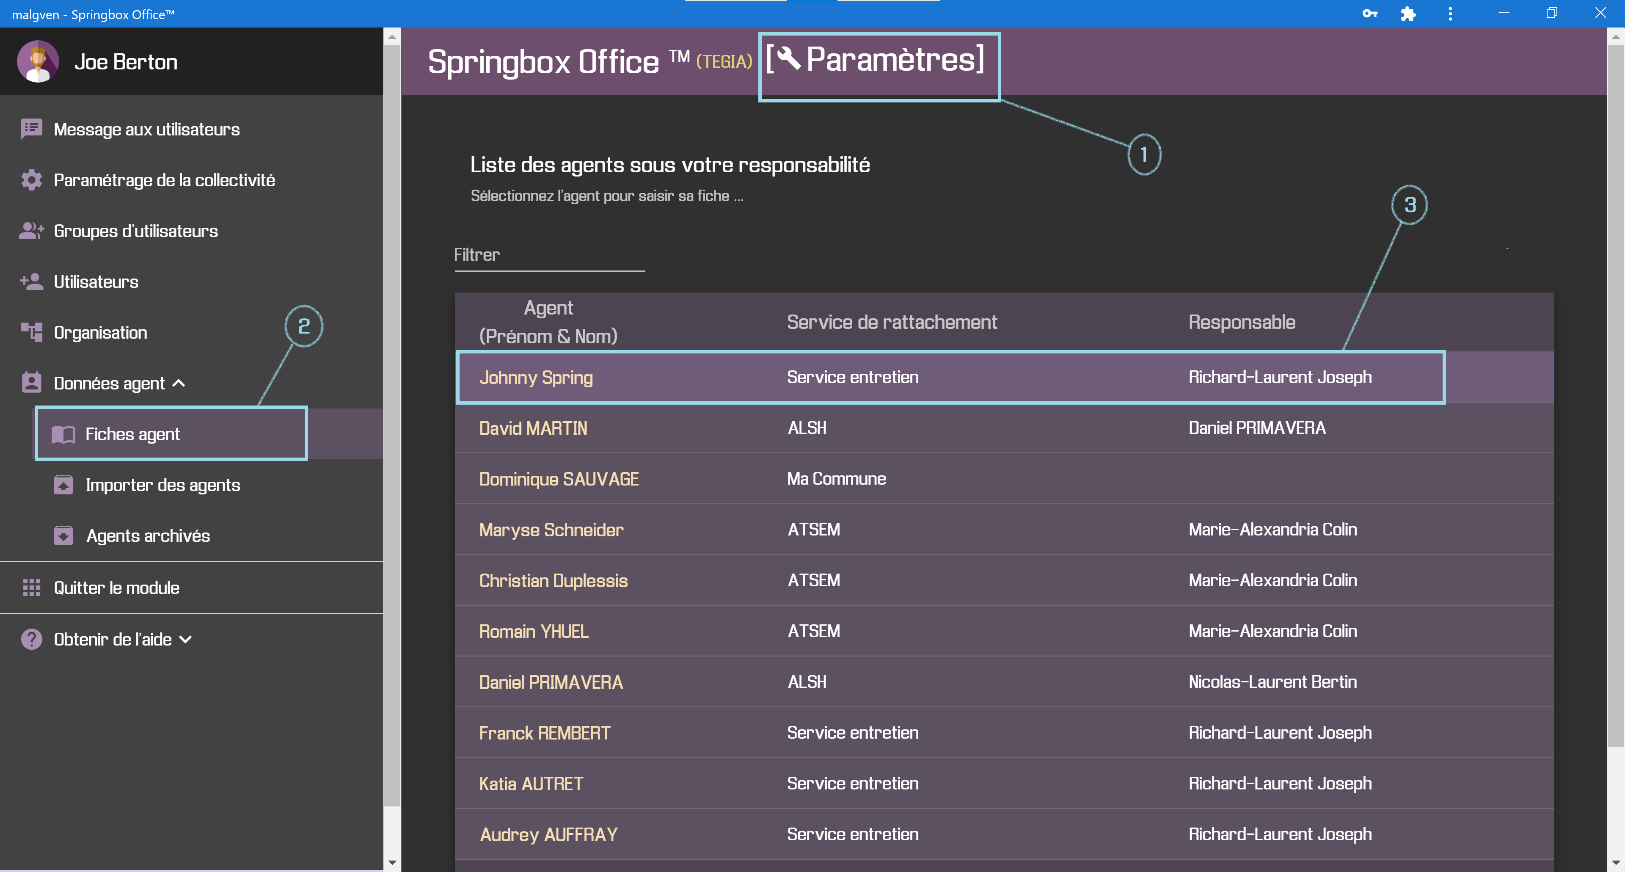The image size is (1625, 872).
Task: Click the puzzle extensions icon in title bar
Action: [x=1408, y=13]
